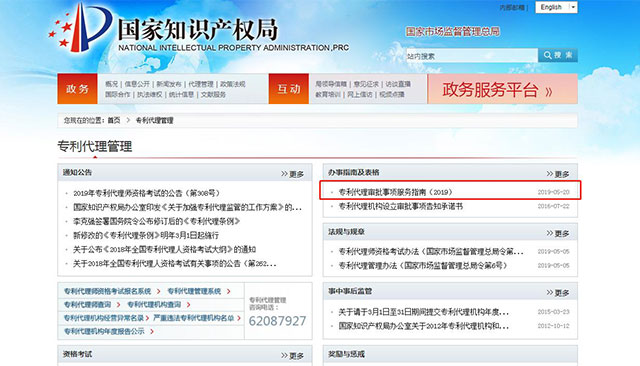Click the 国家知识产权局 logo emblem

(x=80, y=29)
